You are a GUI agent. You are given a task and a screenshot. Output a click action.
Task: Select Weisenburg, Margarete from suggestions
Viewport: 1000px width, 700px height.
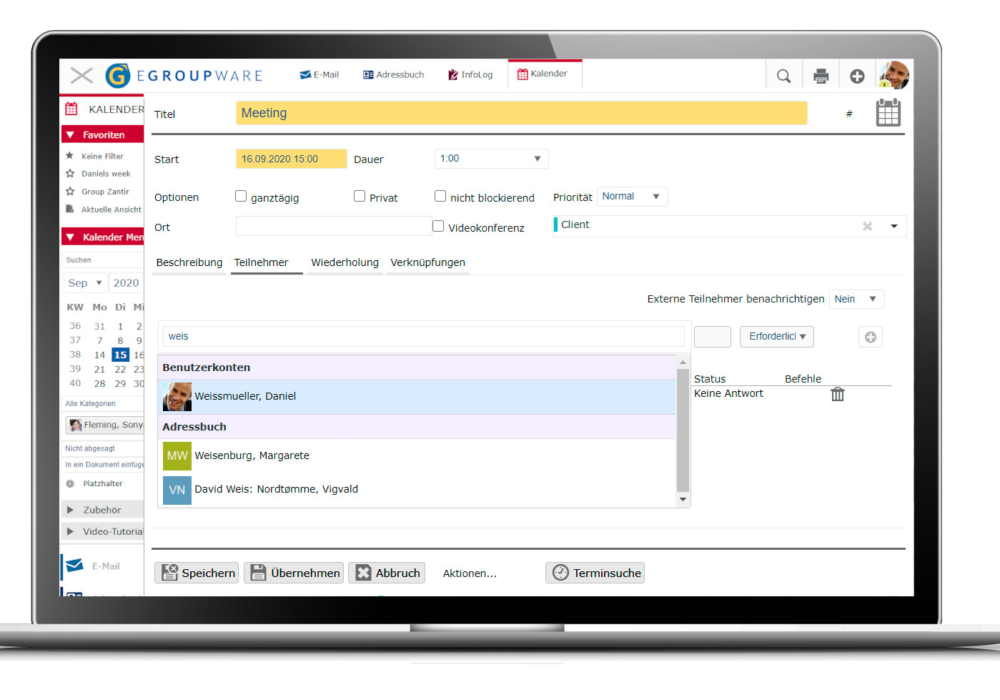click(x=252, y=456)
